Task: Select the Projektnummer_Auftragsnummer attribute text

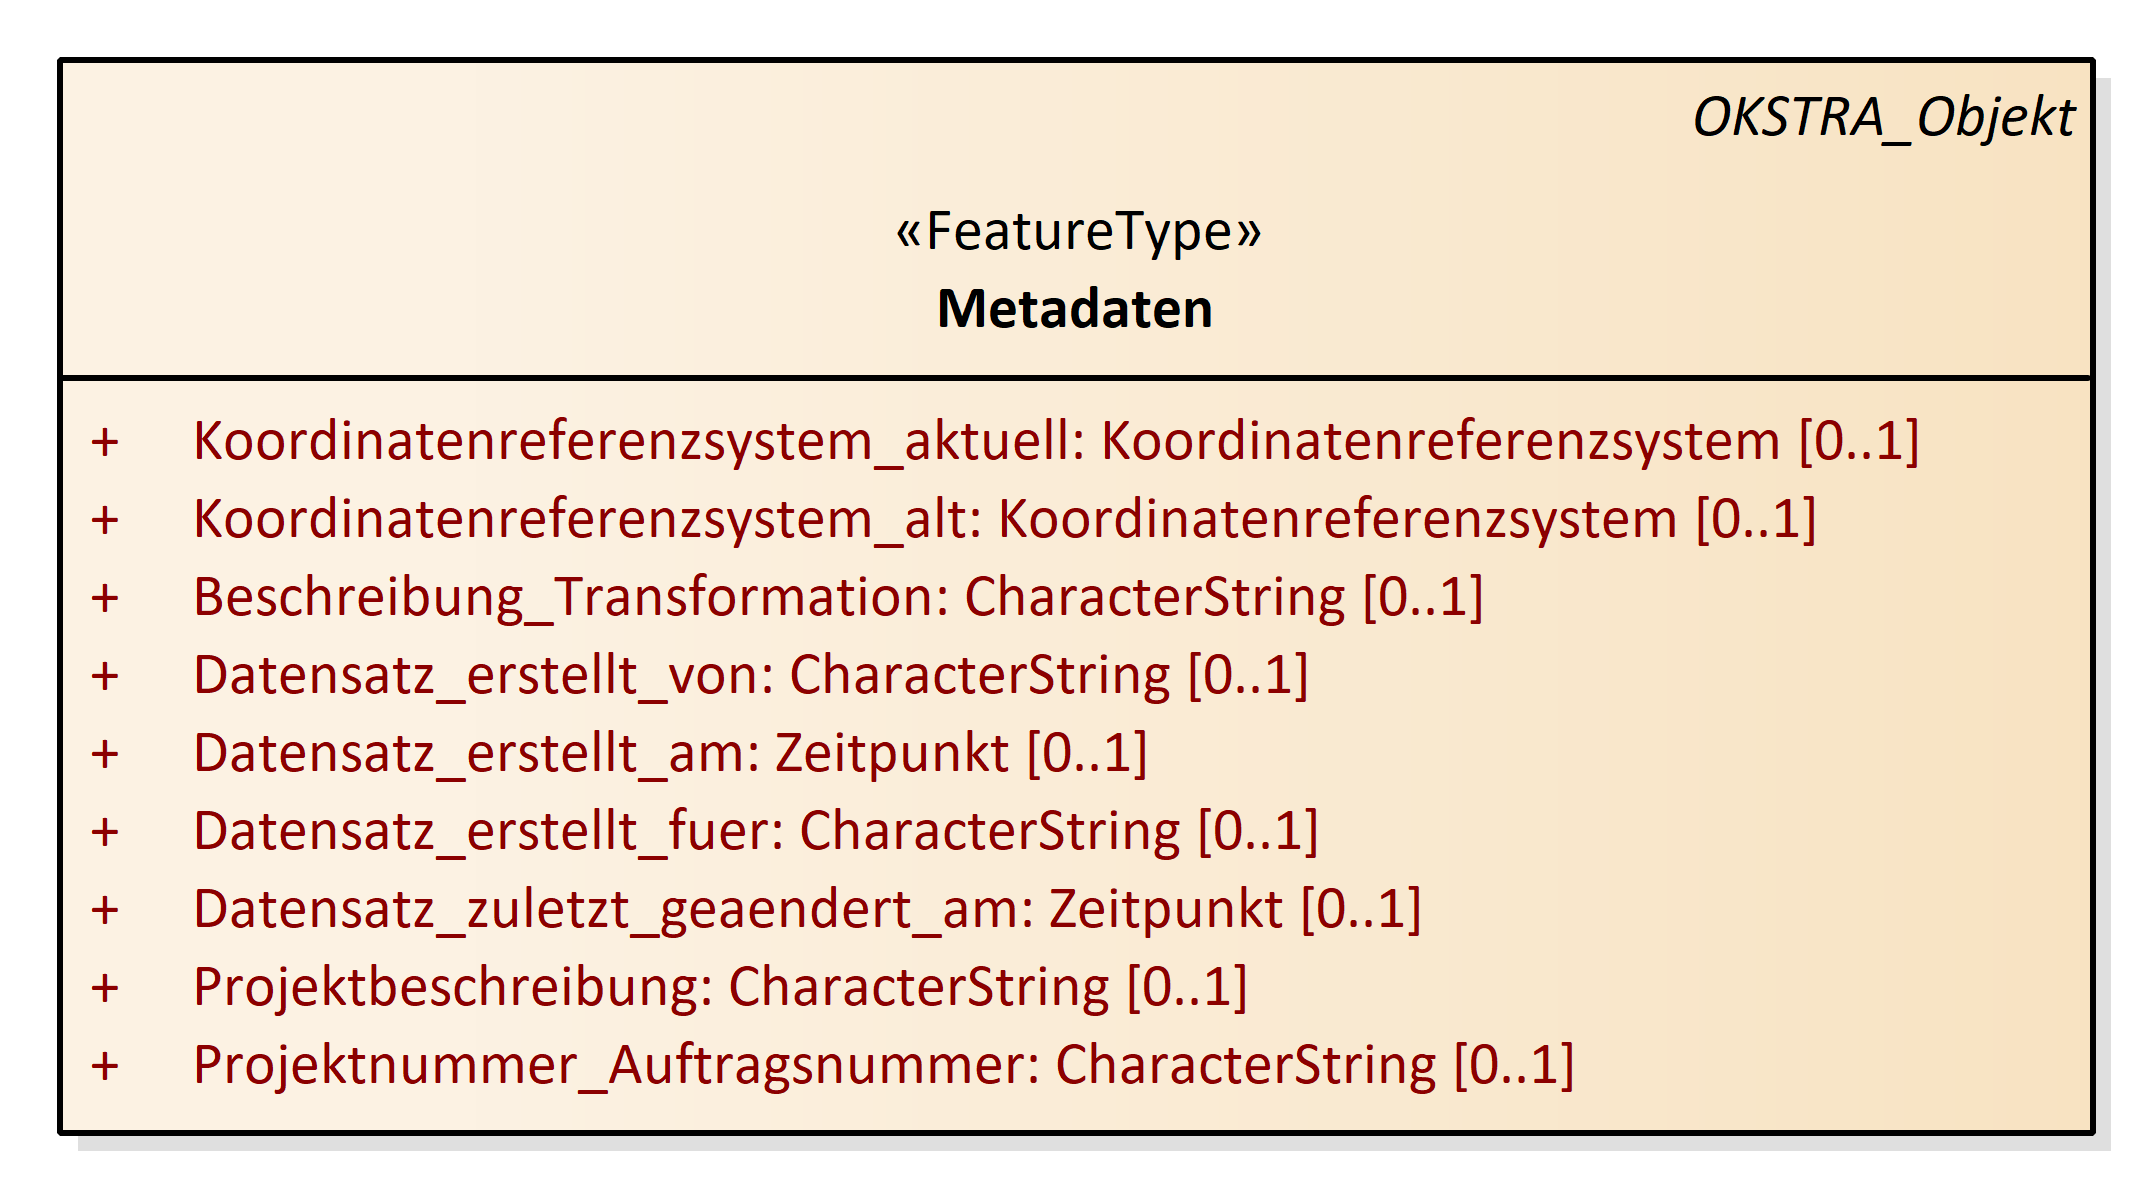Action: click(x=883, y=1066)
